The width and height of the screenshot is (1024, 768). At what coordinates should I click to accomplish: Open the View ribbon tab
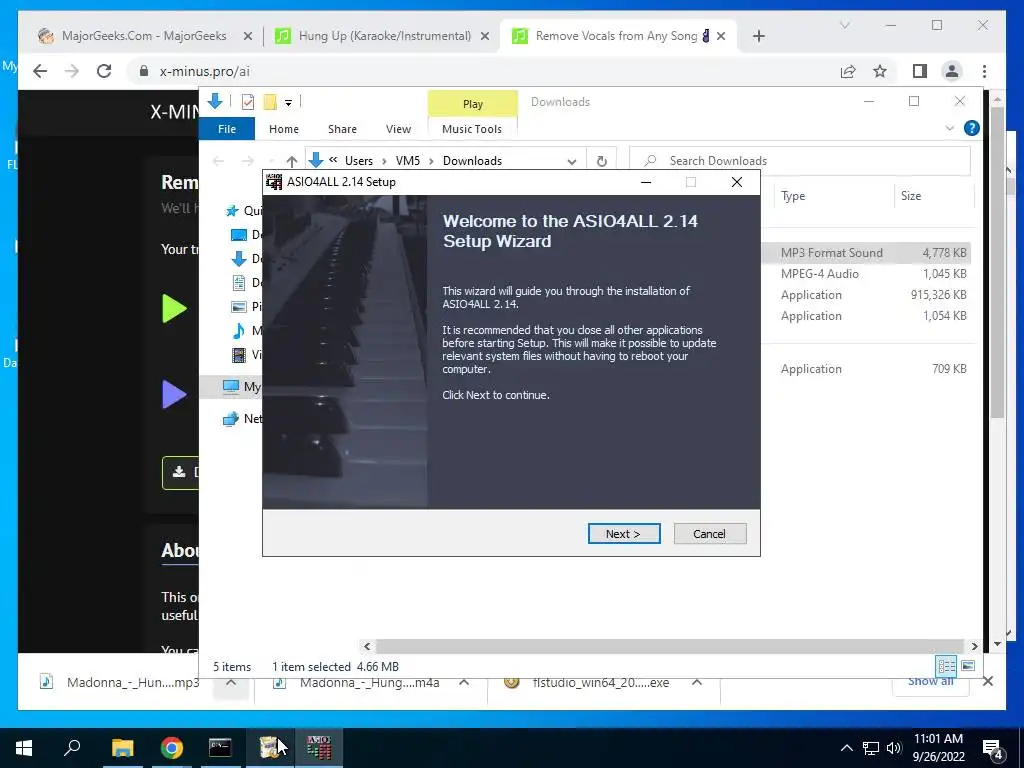click(x=398, y=129)
